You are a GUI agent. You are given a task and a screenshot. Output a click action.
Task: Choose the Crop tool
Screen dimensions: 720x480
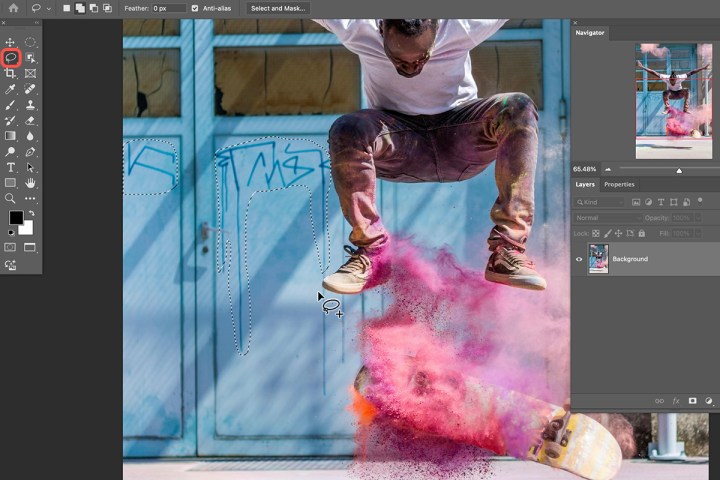point(11,73)
